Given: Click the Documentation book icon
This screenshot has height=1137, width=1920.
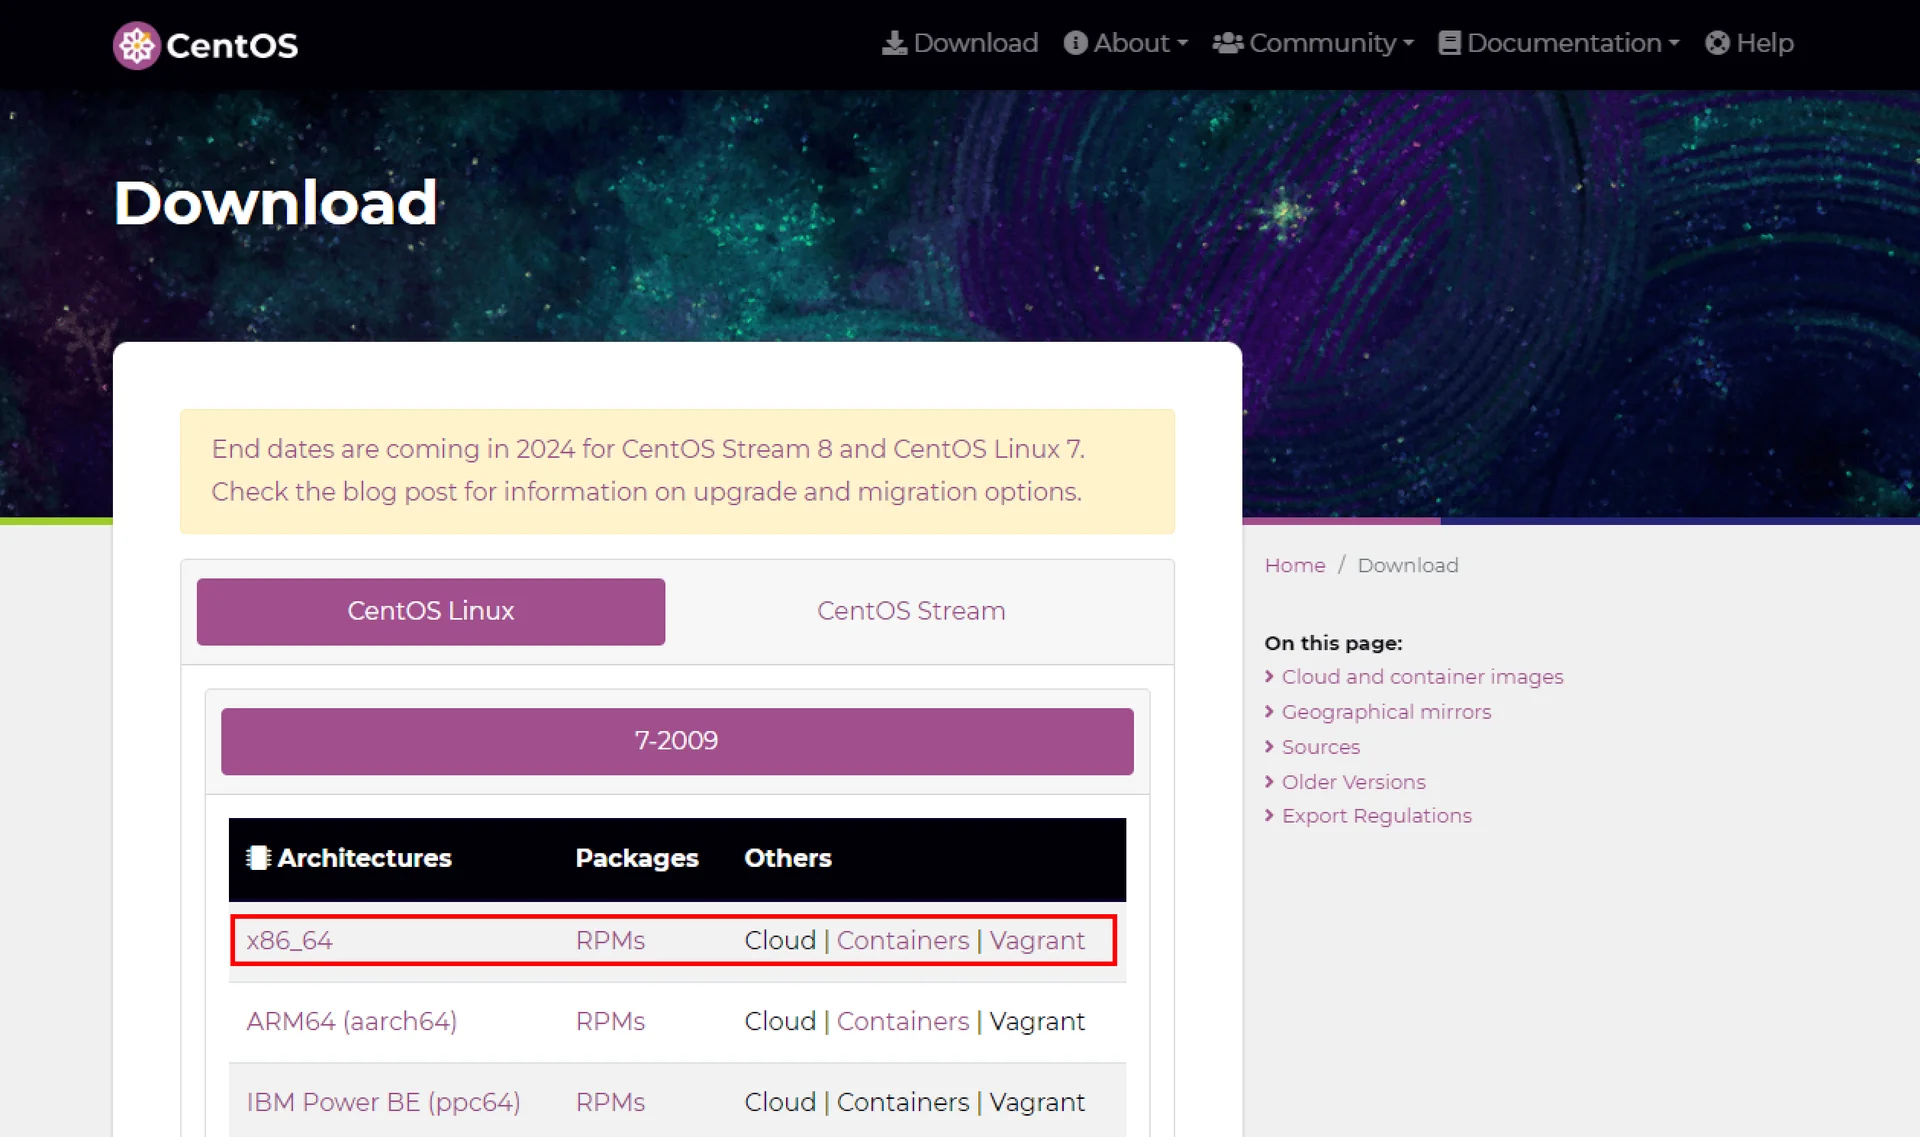Looking at the screenshot, I should (1449, 43).
